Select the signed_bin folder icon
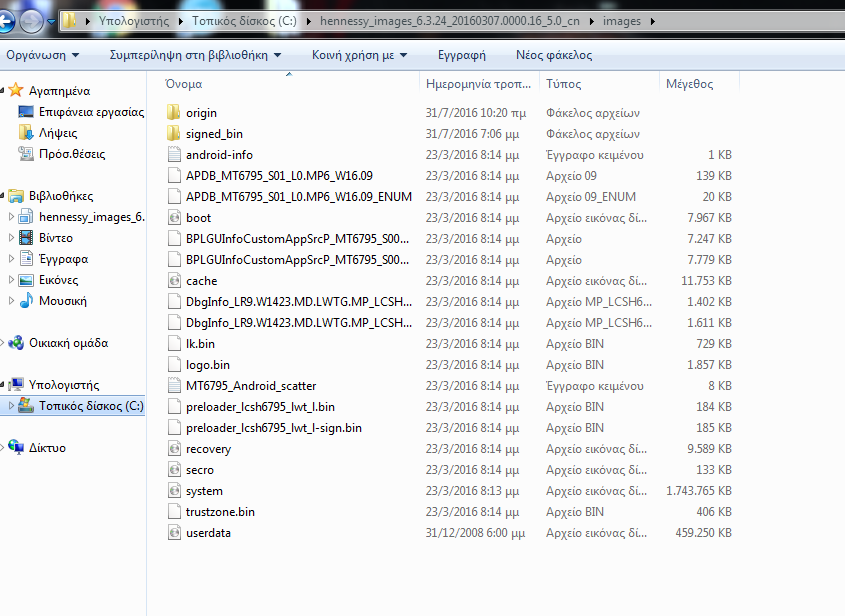The width and height of the screenshot is (845, 616). [x=174, y=134]
